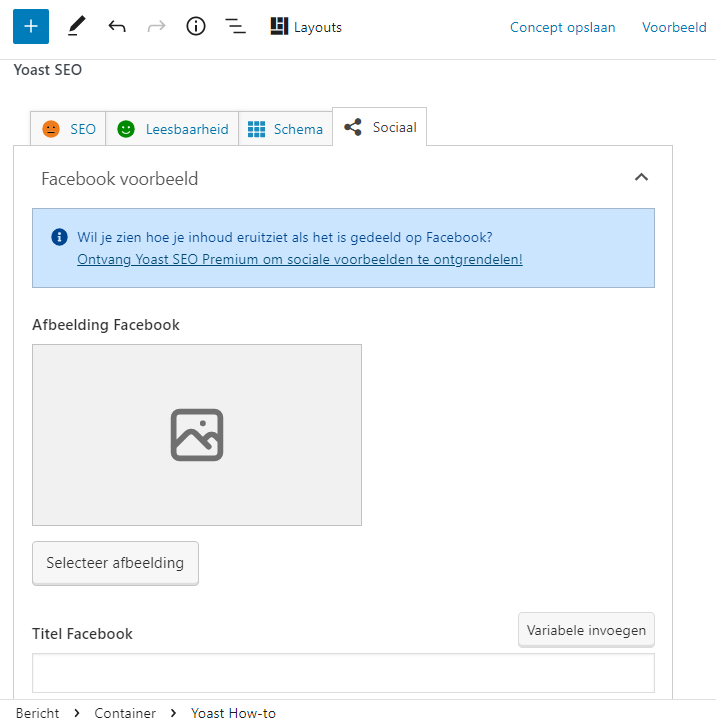The image size is (716, 726).
Task: Select the pencil edit tools icon
Action: [77, 26]
